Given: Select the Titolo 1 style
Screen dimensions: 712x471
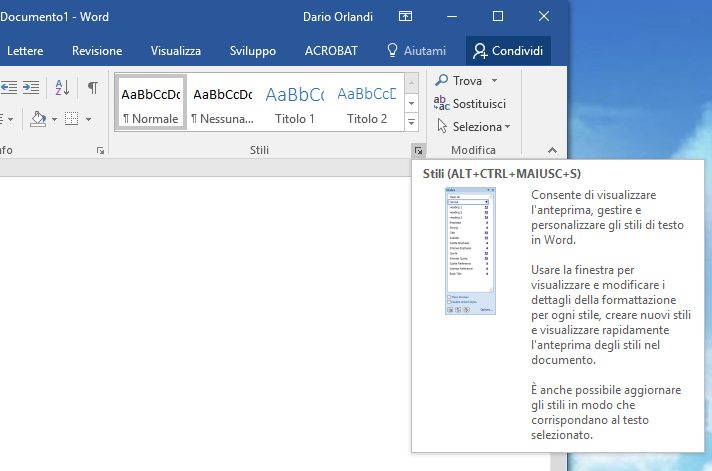Looking at the screenshot, I should [x=294, y=103].
